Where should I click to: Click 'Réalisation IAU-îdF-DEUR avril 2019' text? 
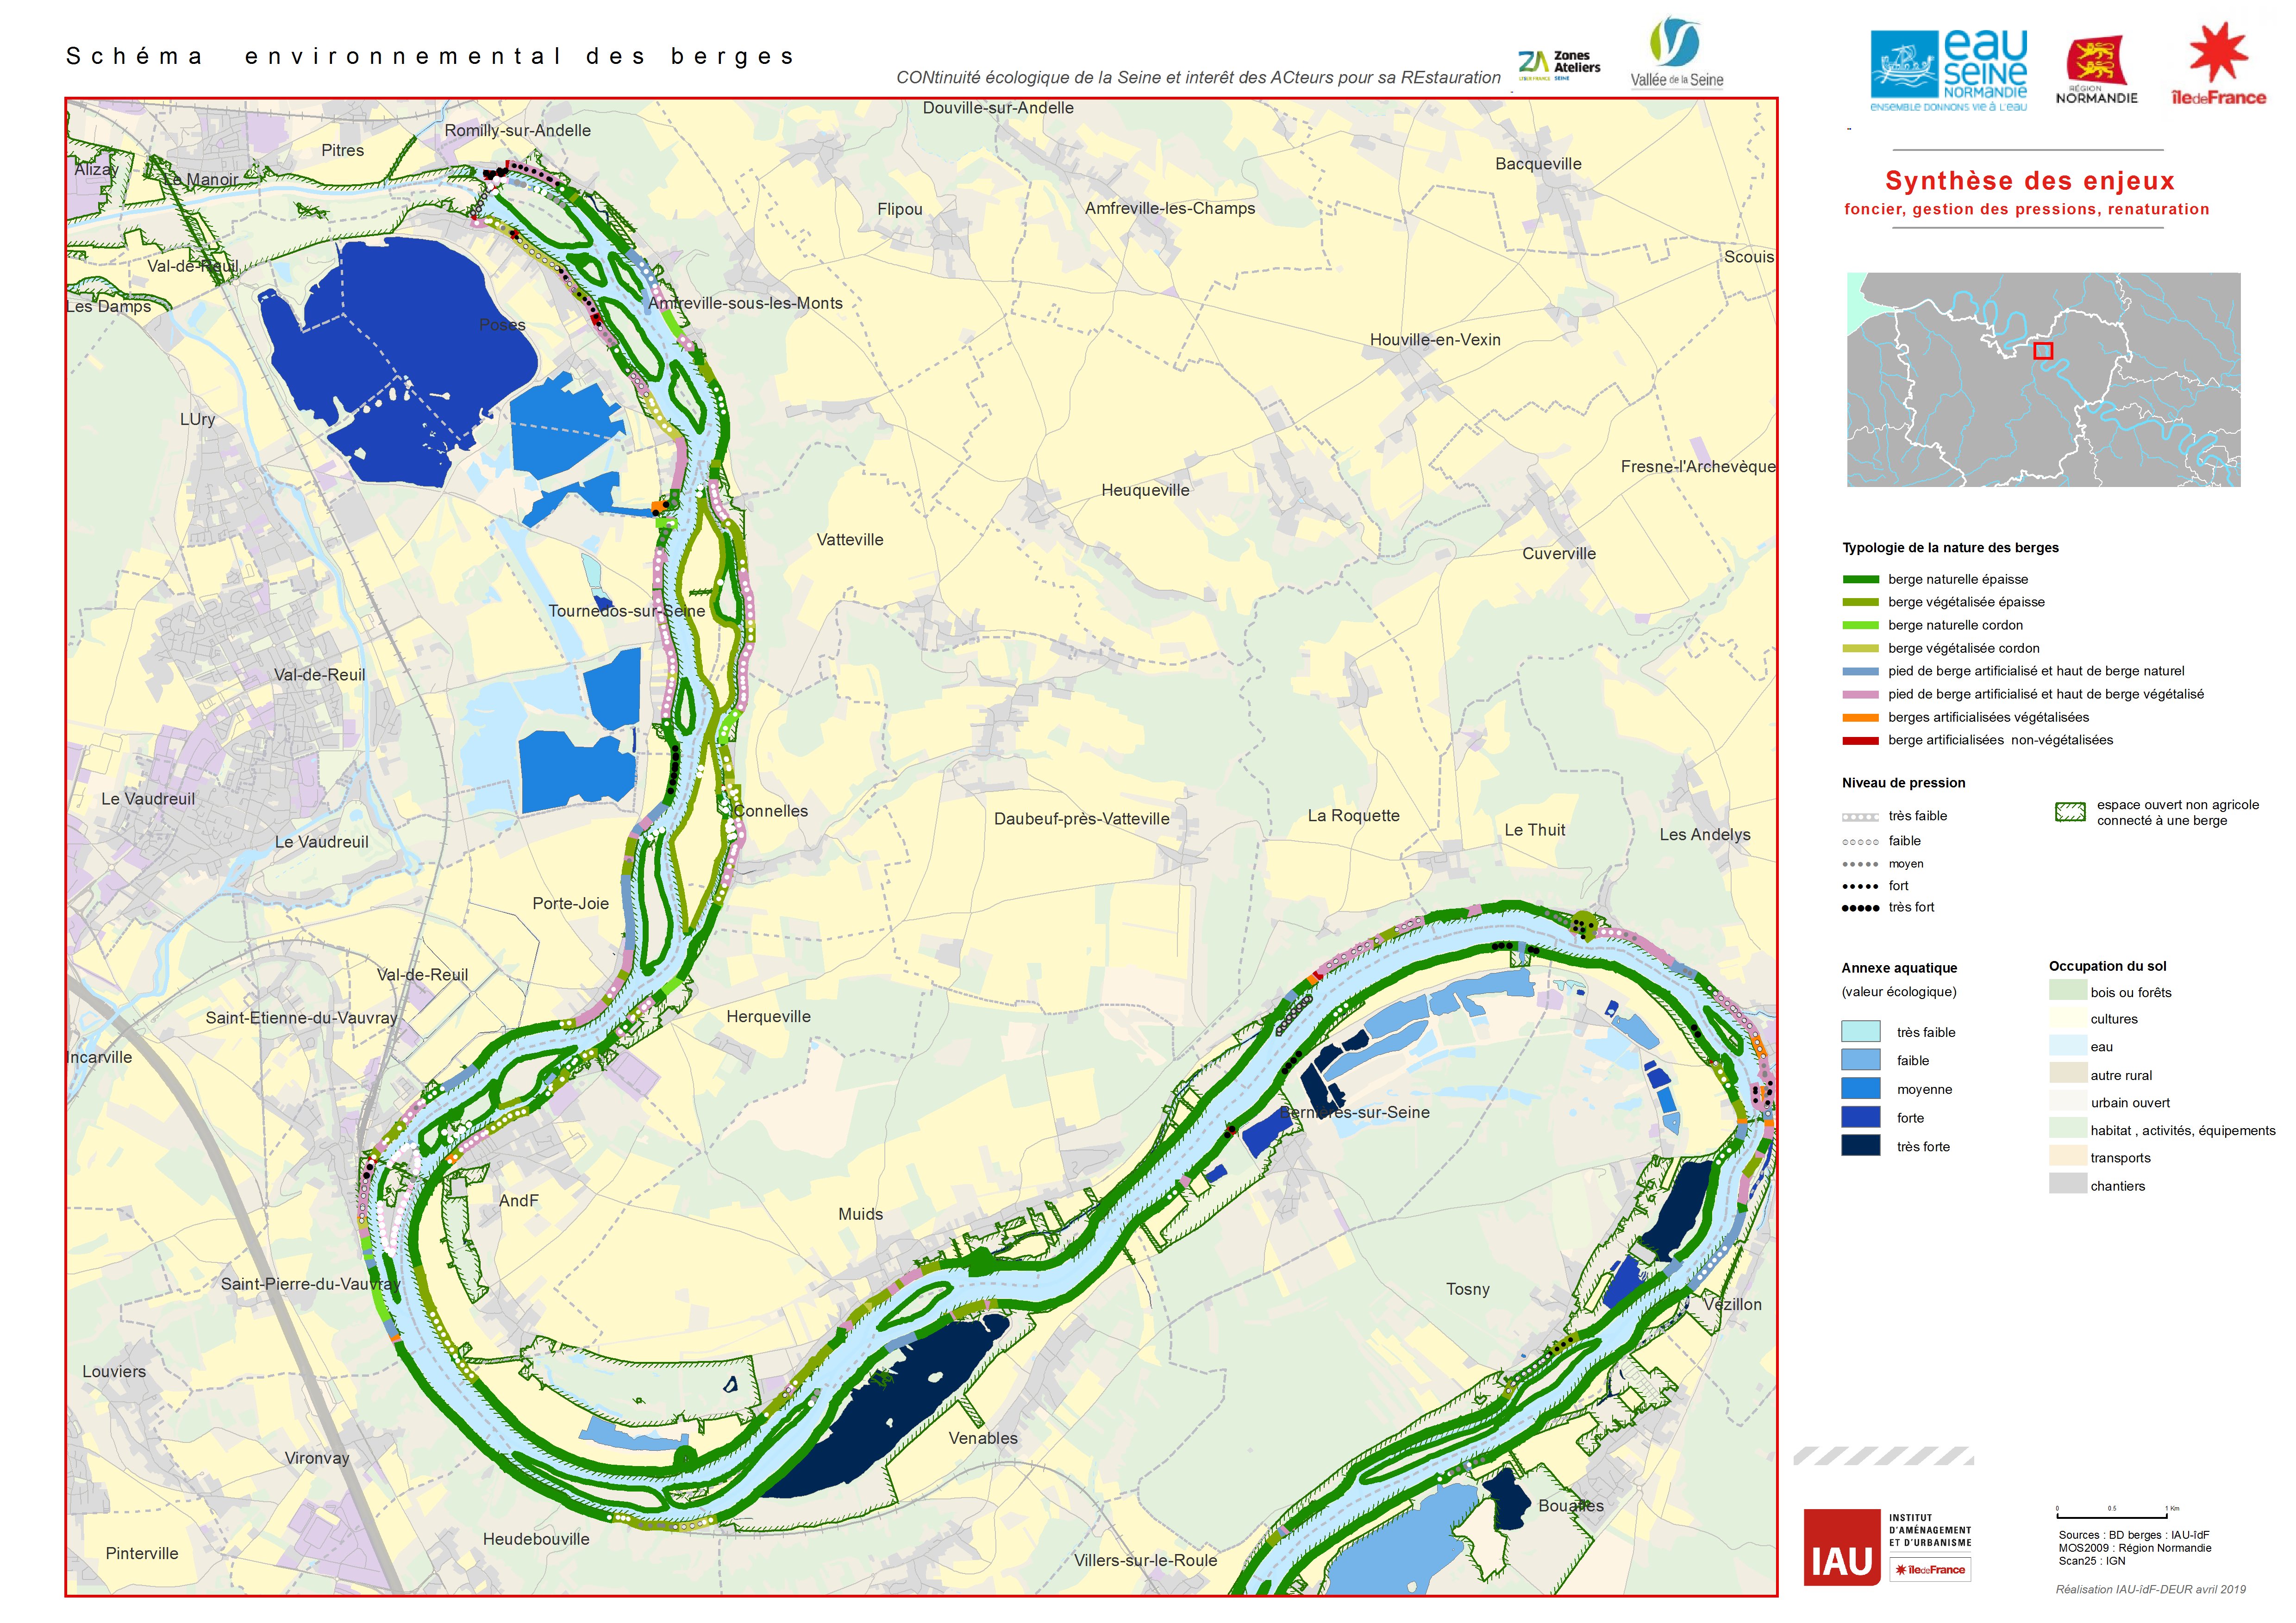(2150, 1589)
